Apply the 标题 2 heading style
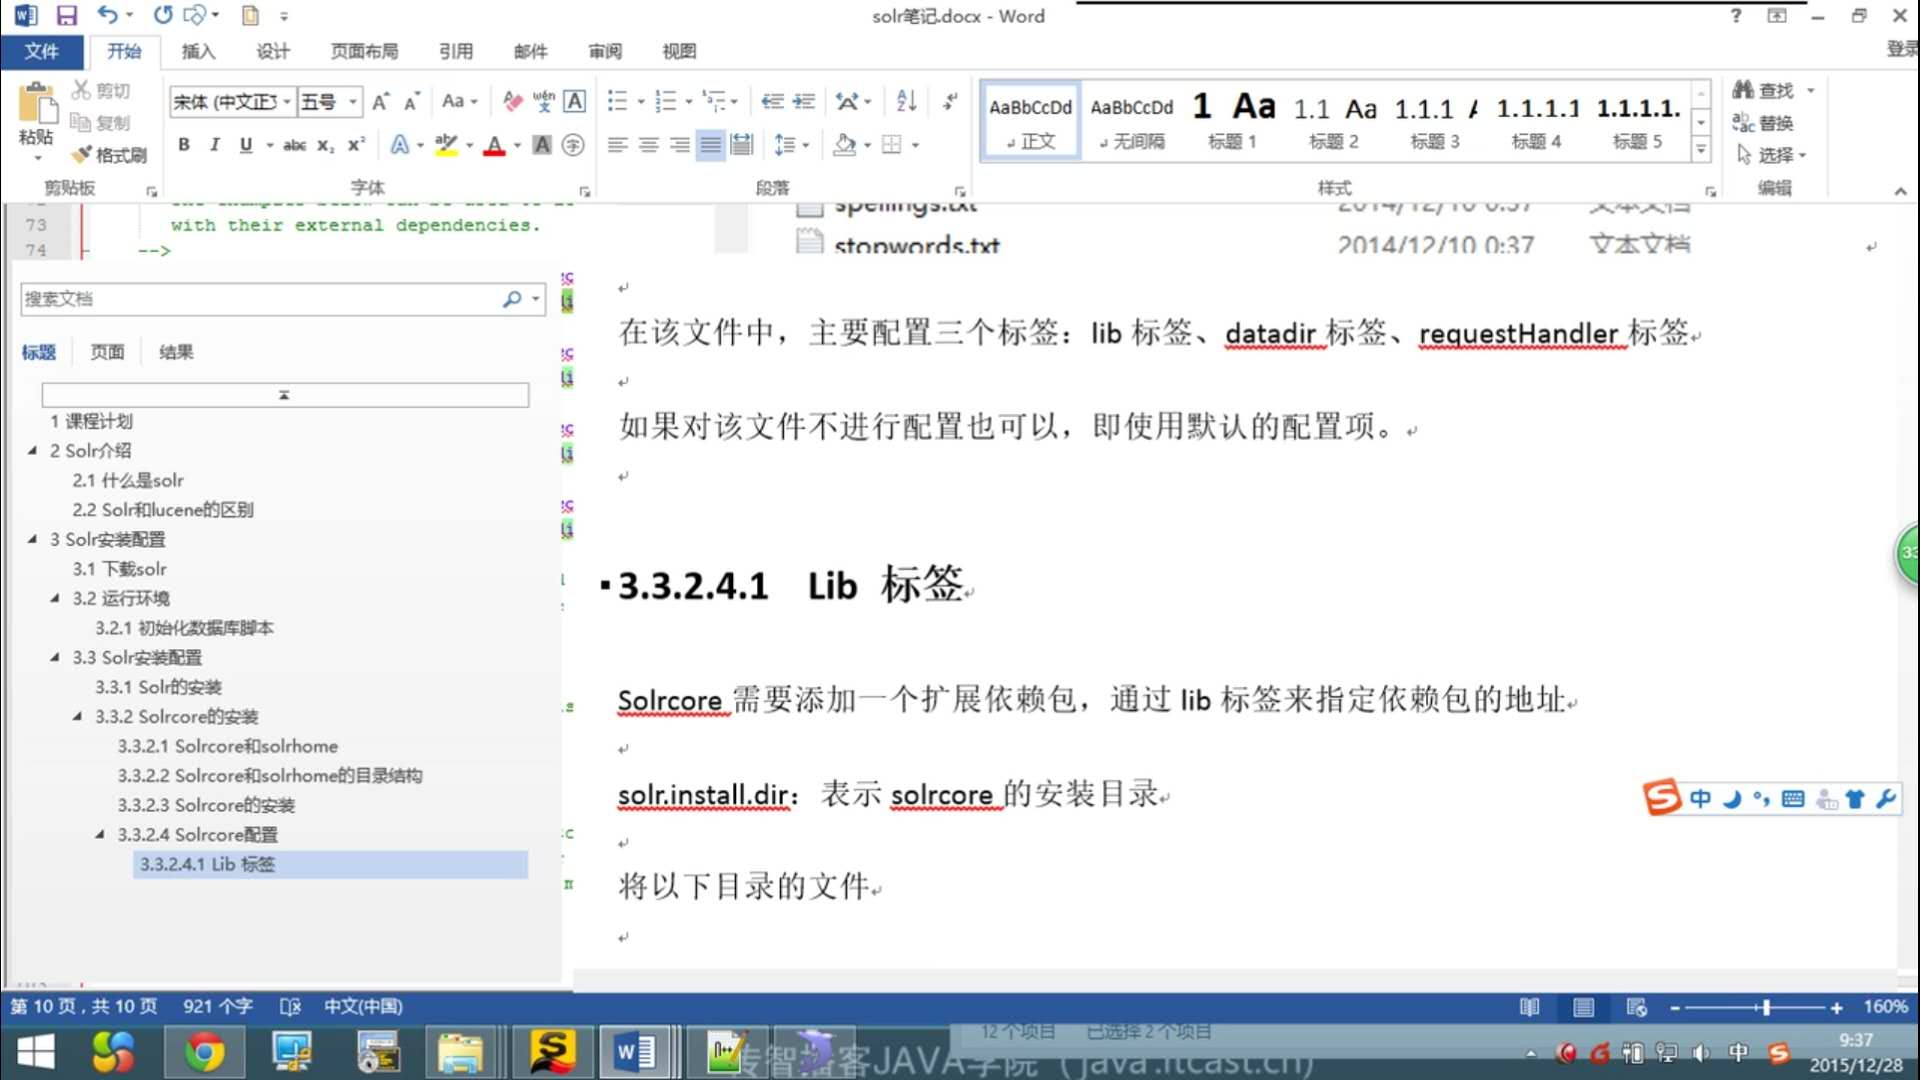1920x1080 pixels. (1334, 120)
